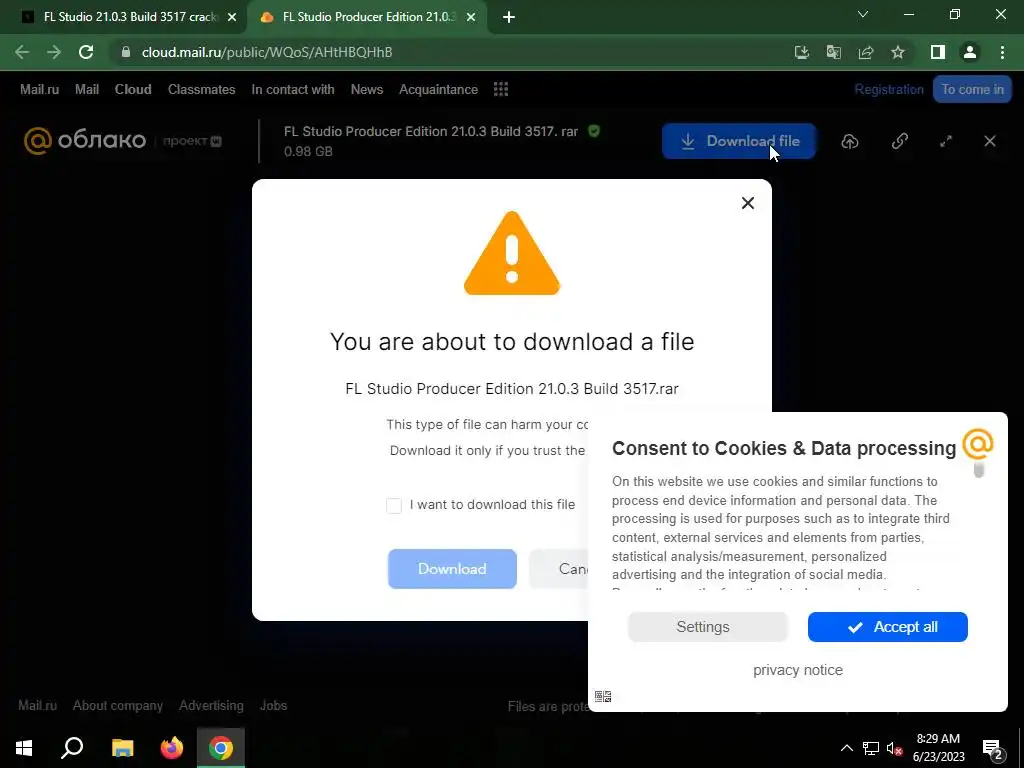Reload the current page
The width and height of the screenshot is (1024, 768).
click(x=86, y=52)
